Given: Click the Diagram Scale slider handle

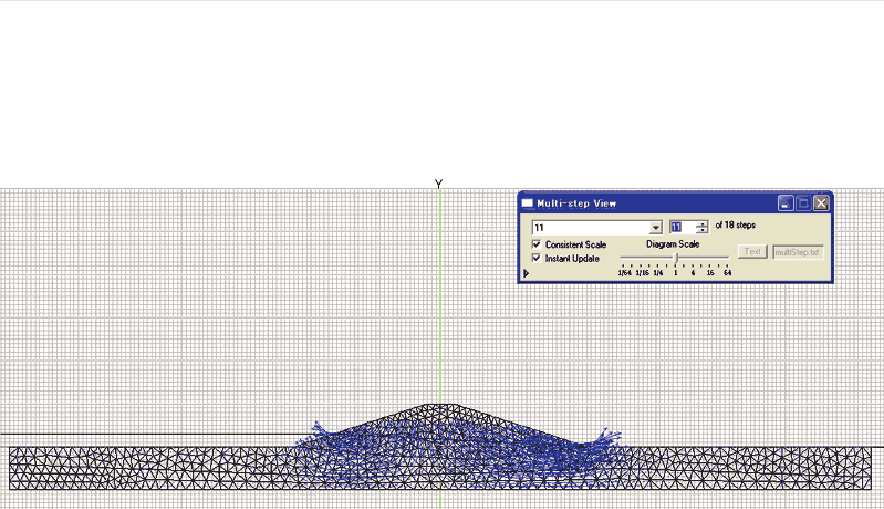Looking at the screenshot, I should coord(677,257).
